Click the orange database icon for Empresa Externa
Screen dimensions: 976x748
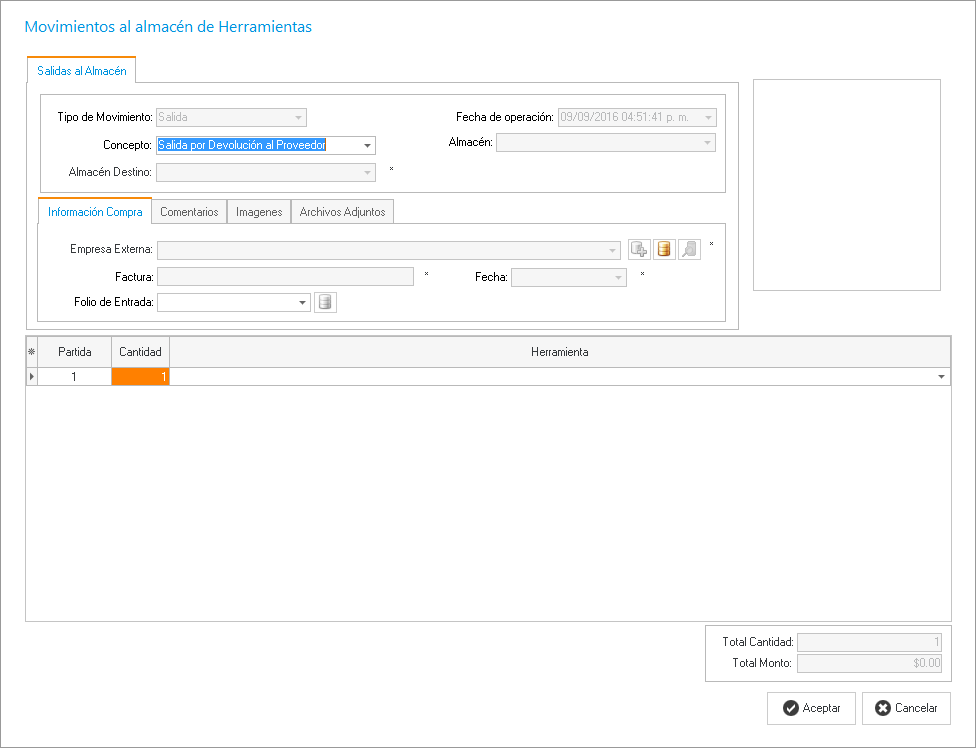664,250
